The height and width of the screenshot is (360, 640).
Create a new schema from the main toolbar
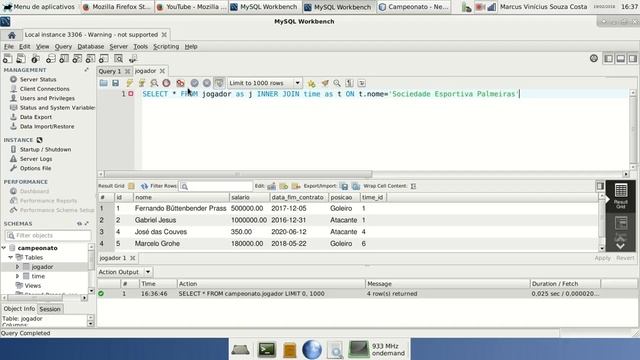pyautogui.click(x=51, y=59)
